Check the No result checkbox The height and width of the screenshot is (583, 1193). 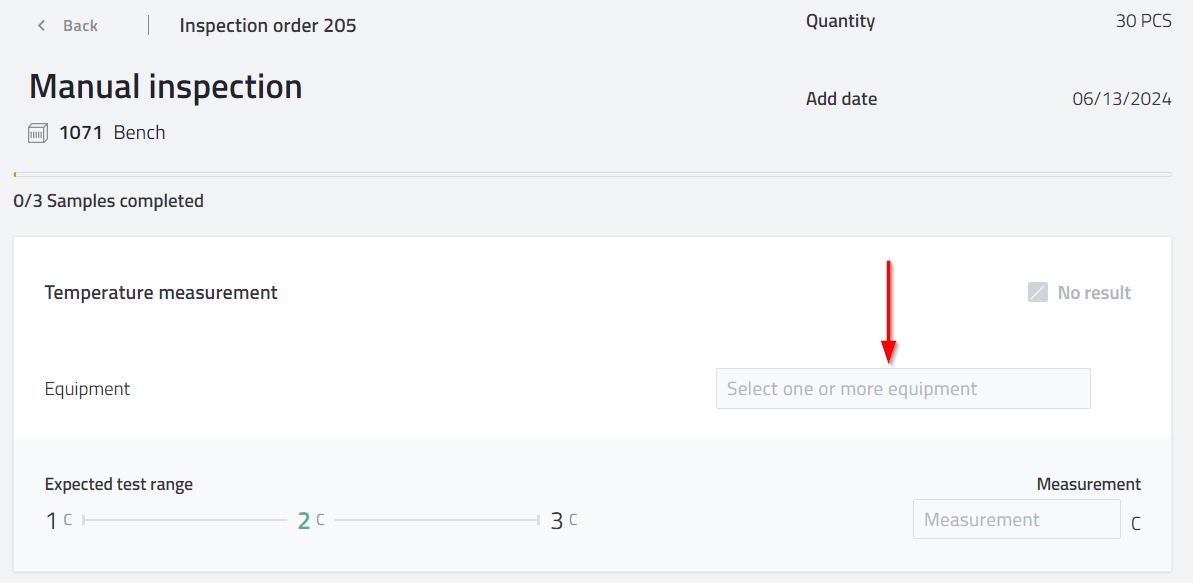point(1038,293)
